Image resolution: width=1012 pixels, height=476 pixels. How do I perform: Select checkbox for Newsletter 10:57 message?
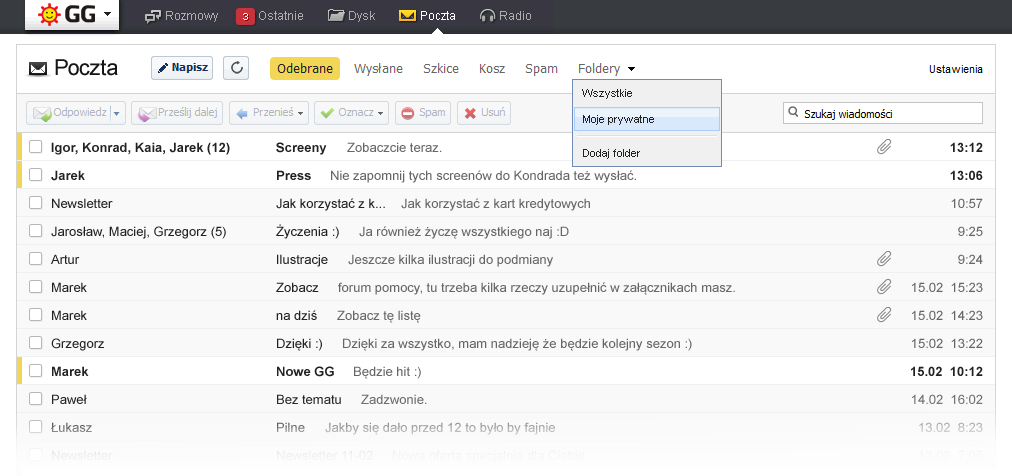pos(35,203)
